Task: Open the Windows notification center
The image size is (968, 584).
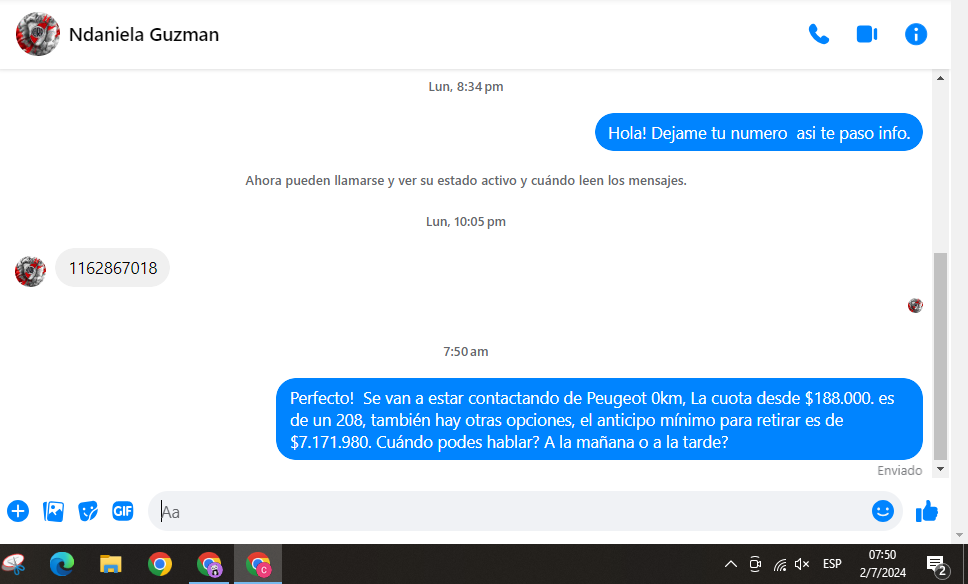Action: coord(937,565)
